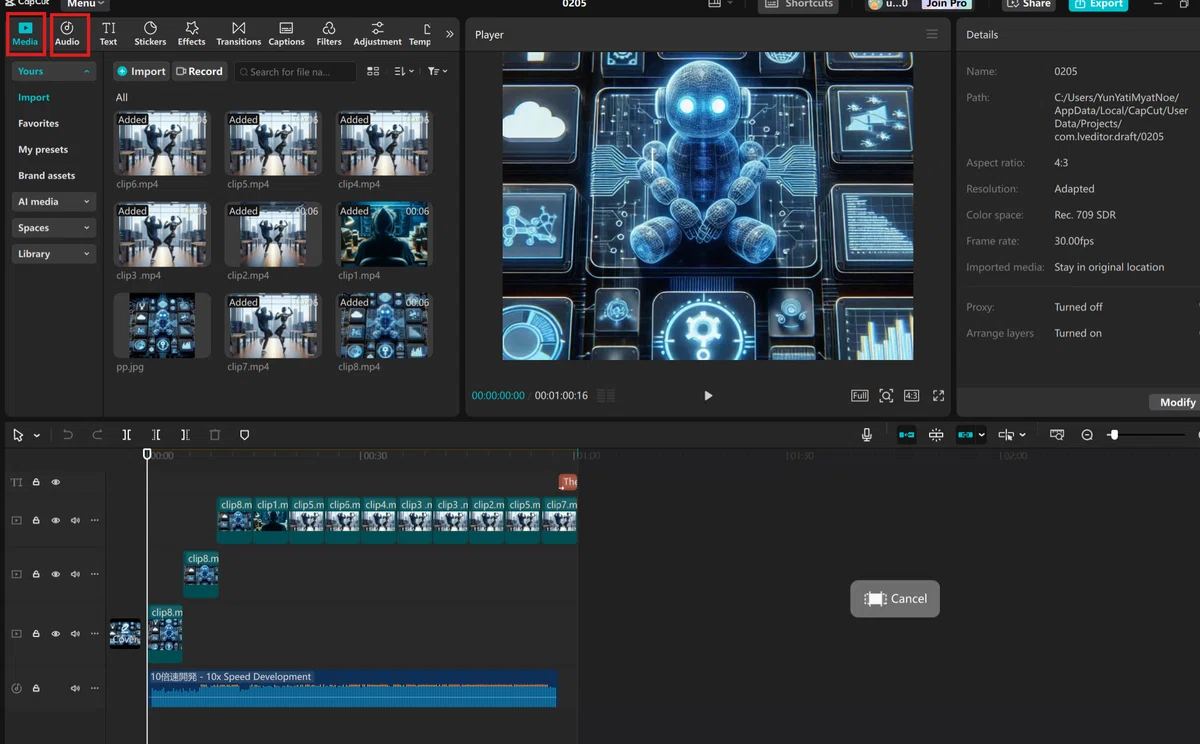Open the Shortcuts panel

(x=798, y=4)
